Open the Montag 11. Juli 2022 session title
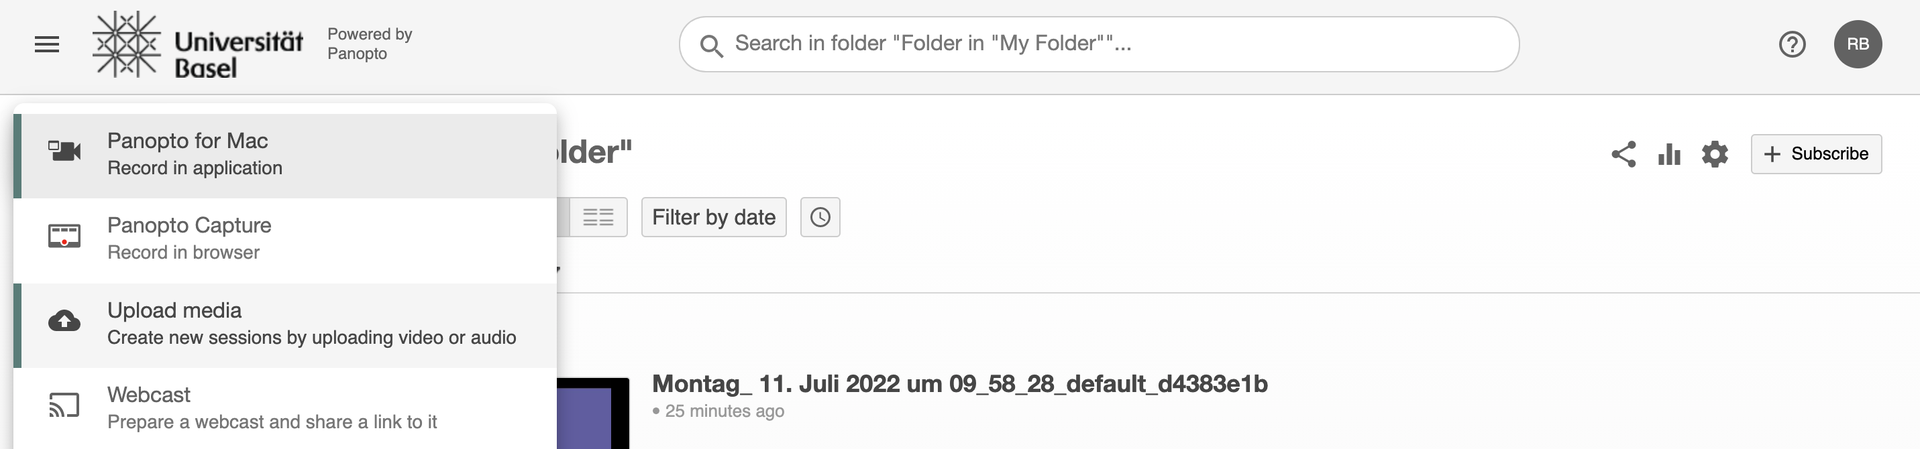Viewport: 1920px width, 449px height. click(959, 384)
